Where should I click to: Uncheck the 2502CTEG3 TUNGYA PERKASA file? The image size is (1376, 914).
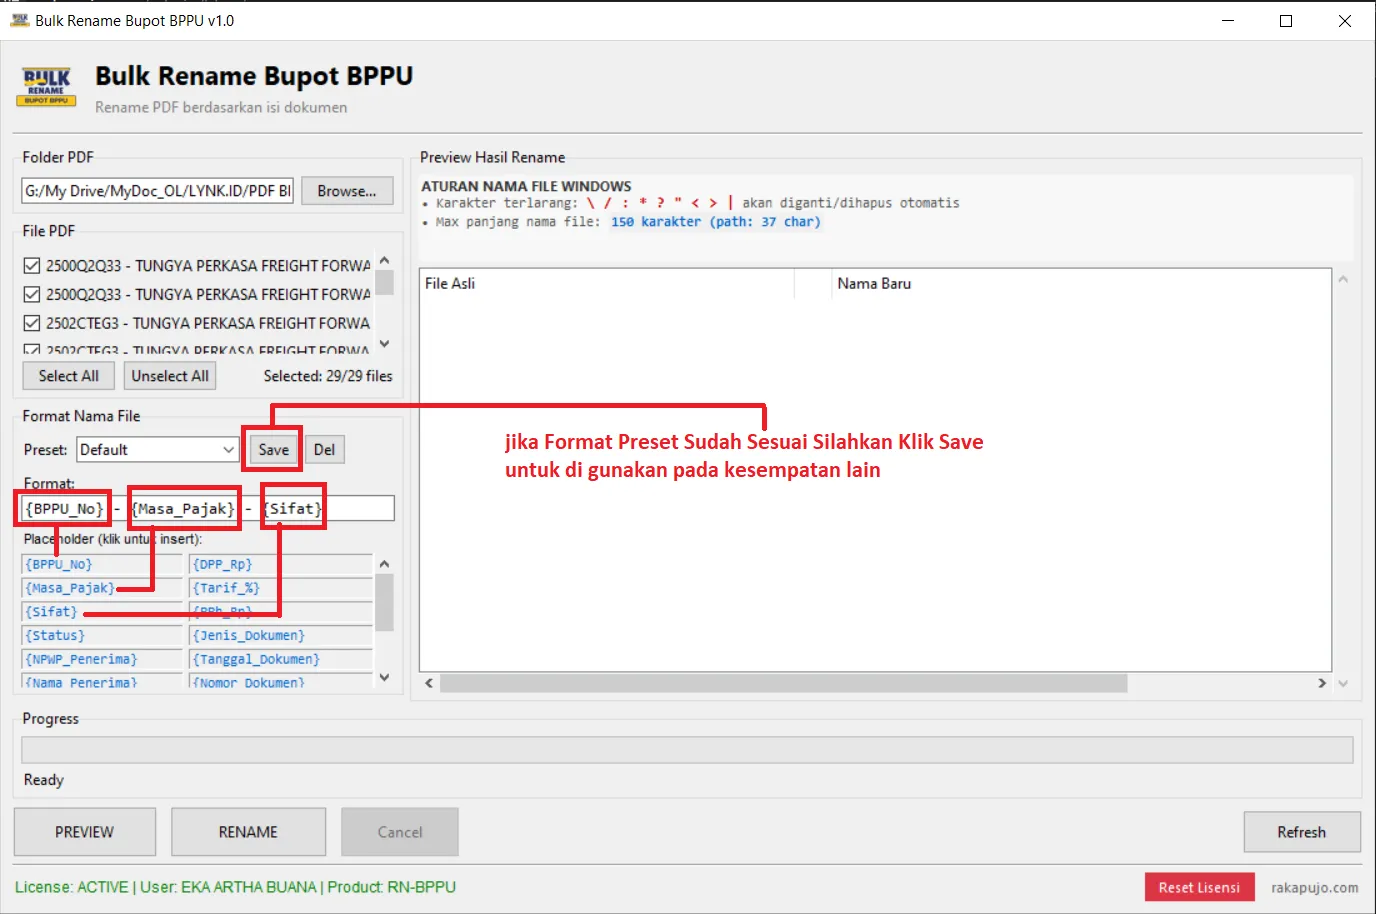pos(32,324)
